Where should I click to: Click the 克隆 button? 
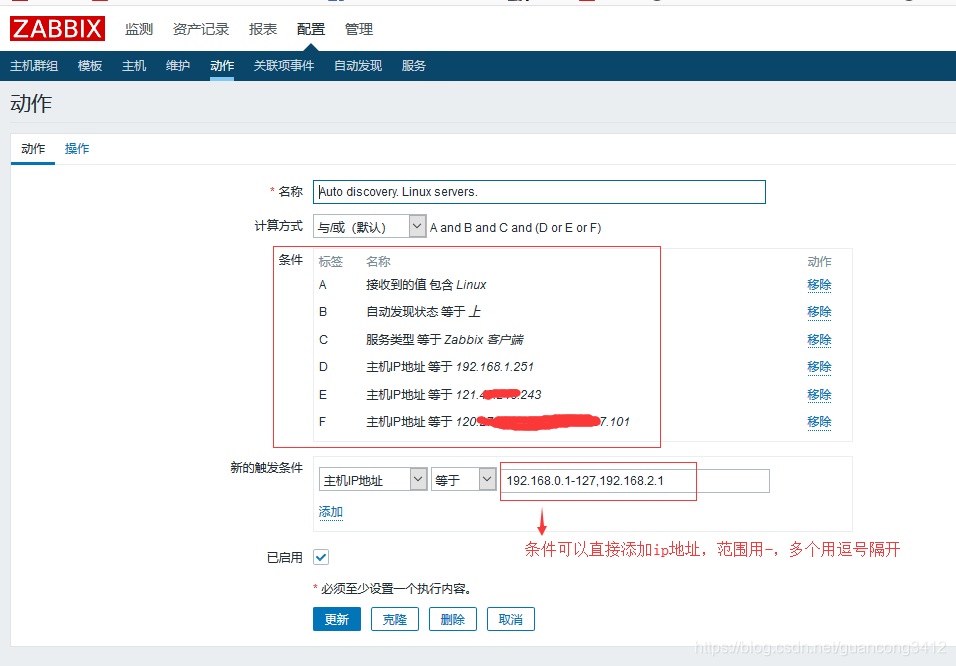[394, 619]
